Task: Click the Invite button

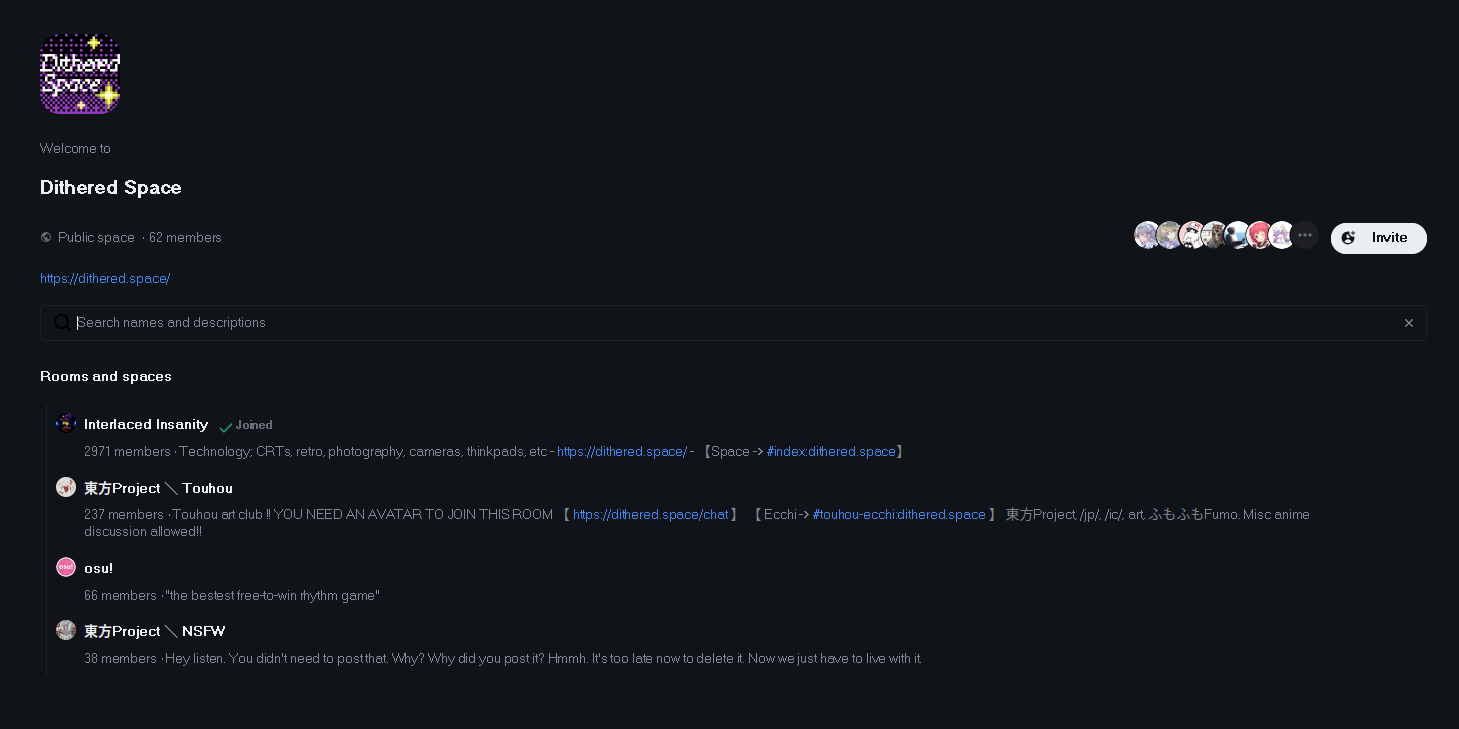Action: (x=1378, y=238)
